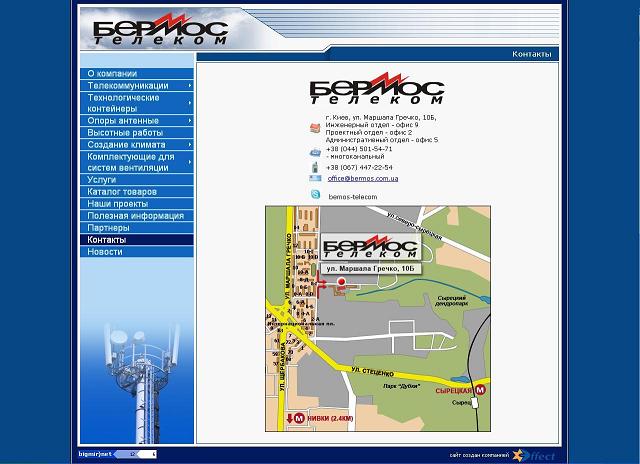Select the Контакты menu item
The width and height of the screenshot is (640, 464).
137,240
